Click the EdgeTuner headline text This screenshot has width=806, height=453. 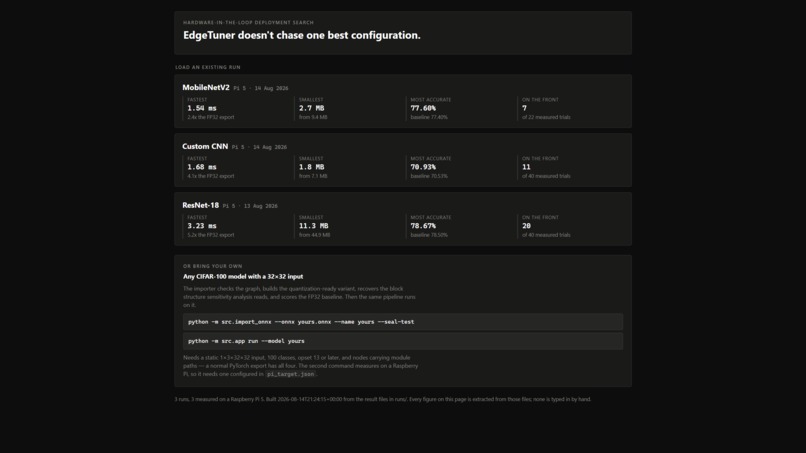pos(302,35)
